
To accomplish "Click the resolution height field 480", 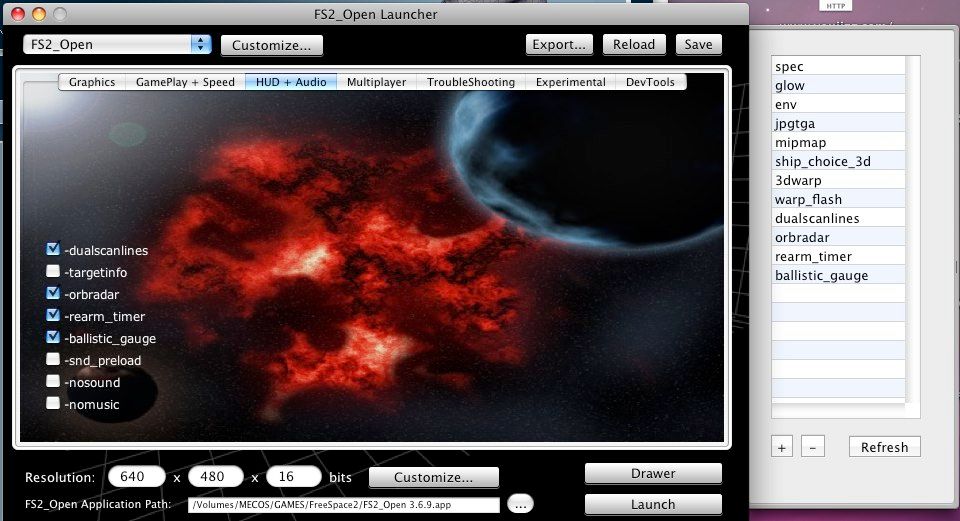I will click(216, 476).
